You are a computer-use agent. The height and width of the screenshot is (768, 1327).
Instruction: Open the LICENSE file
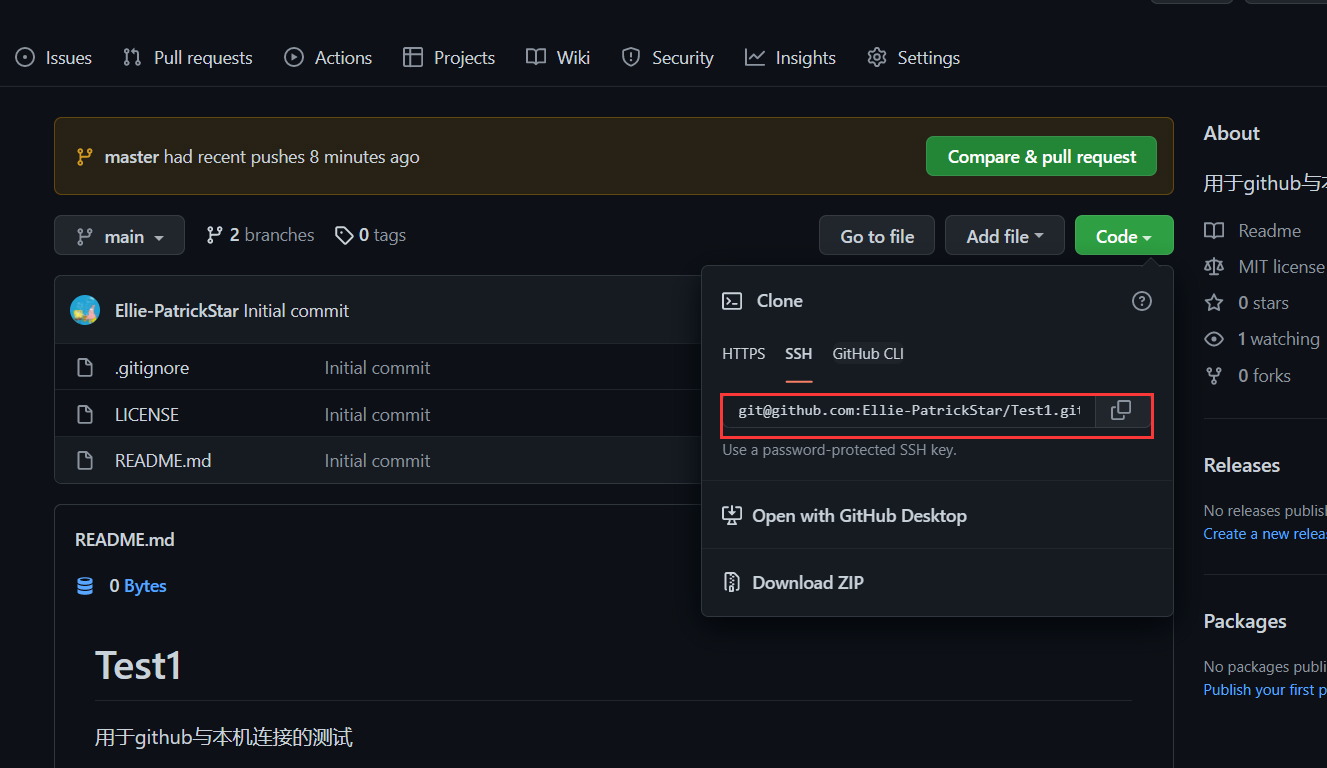[x=147, y=415]
